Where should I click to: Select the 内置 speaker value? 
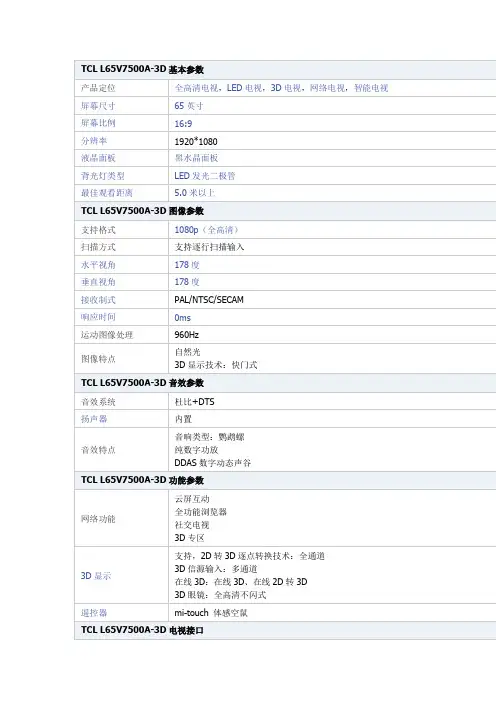pos(183,419)
